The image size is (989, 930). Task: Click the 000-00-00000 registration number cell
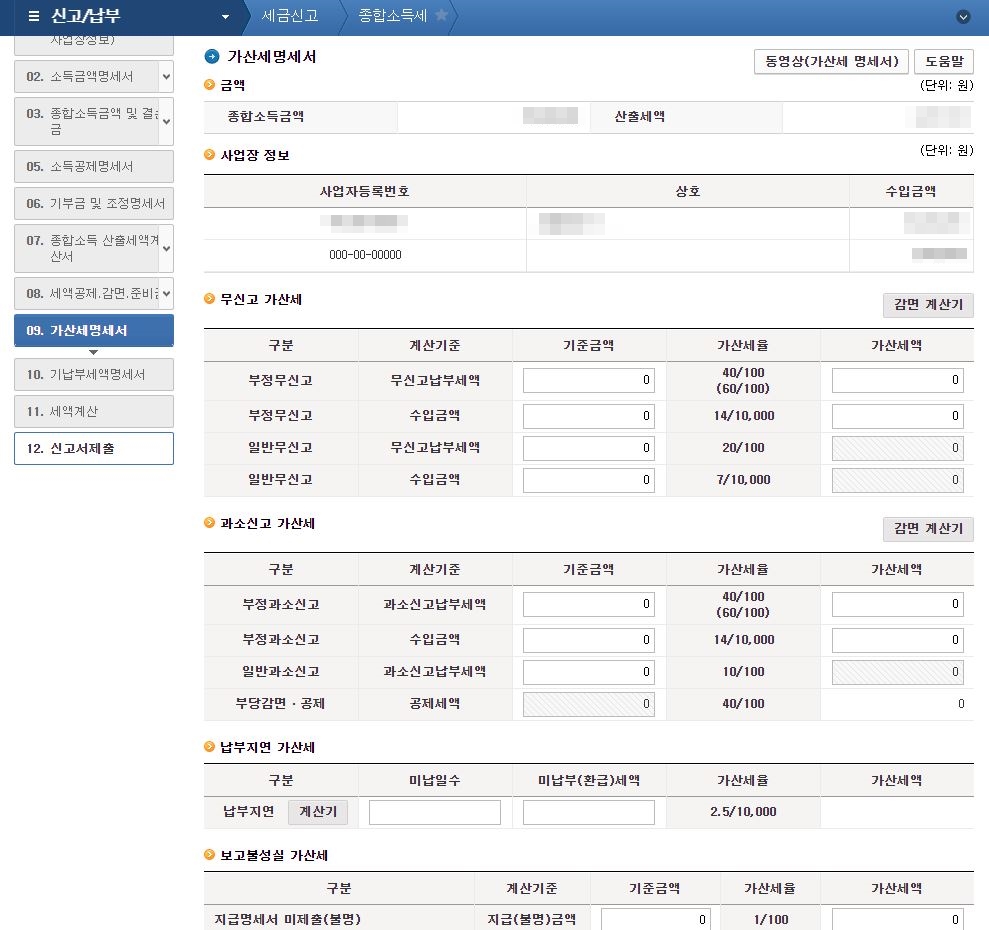tap(365, 255)
